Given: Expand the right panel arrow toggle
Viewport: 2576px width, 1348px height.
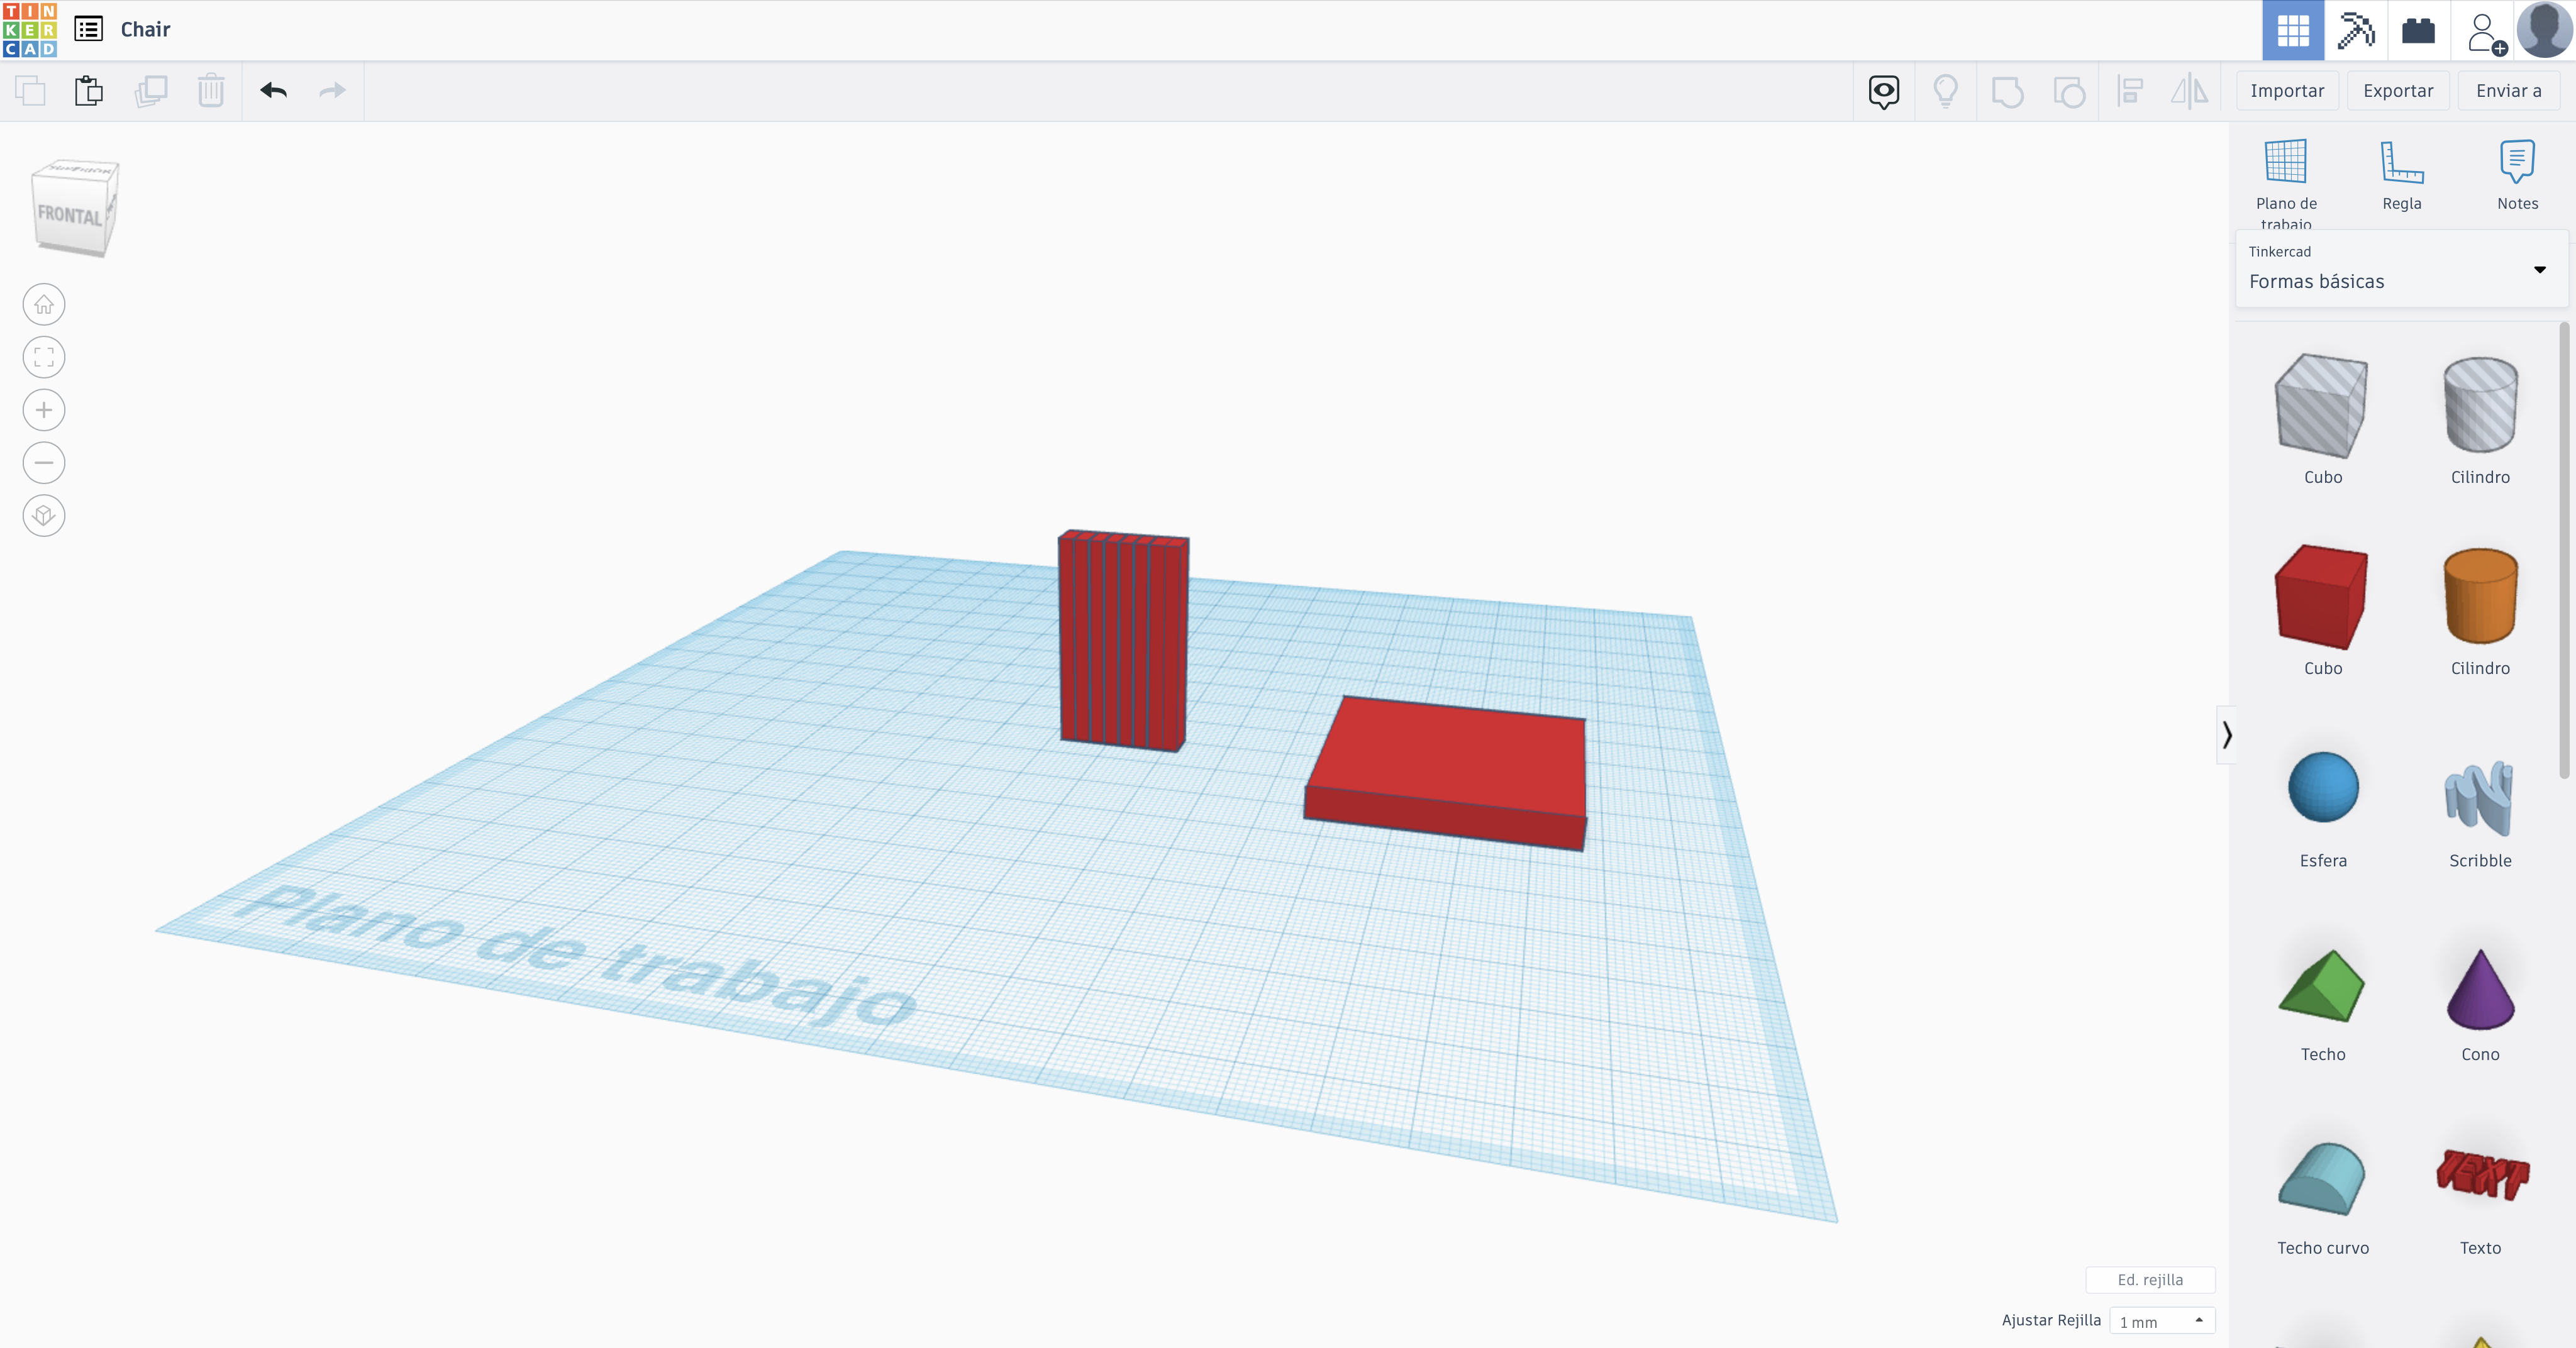Looking at the screenshot, I should pos(2227,734).
